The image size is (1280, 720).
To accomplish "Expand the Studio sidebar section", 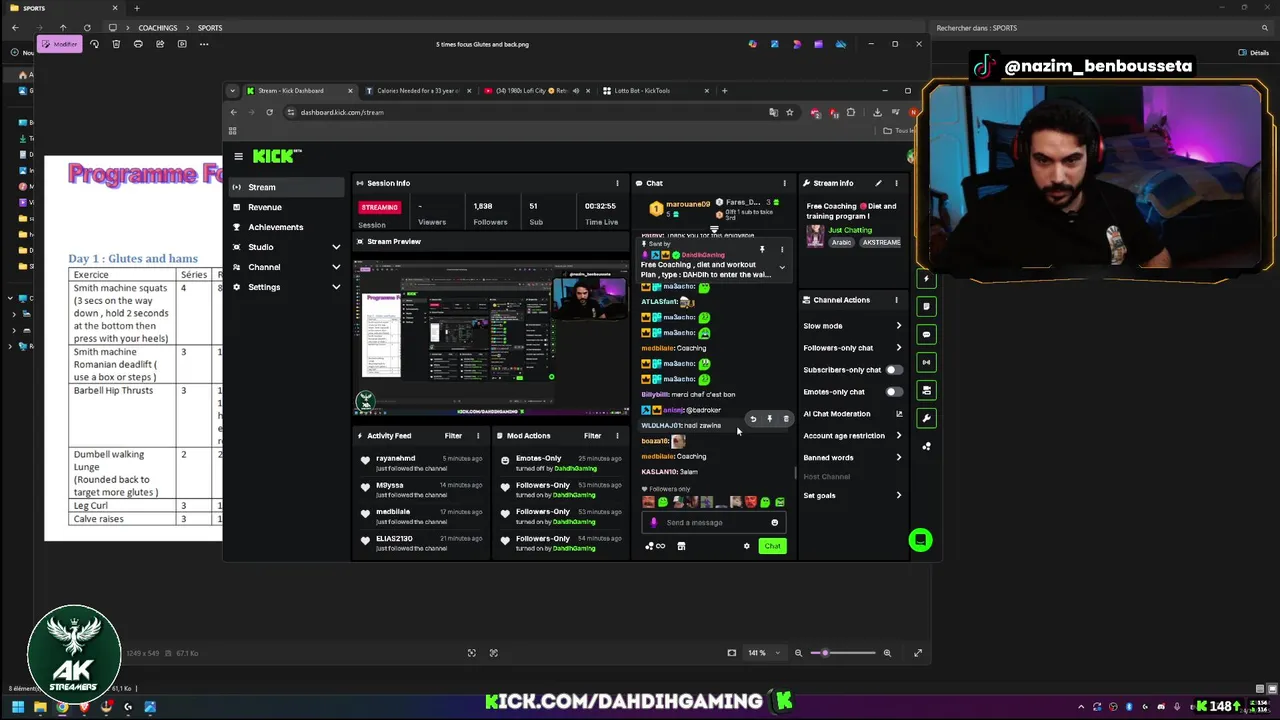I will click(x=336, y=247).
